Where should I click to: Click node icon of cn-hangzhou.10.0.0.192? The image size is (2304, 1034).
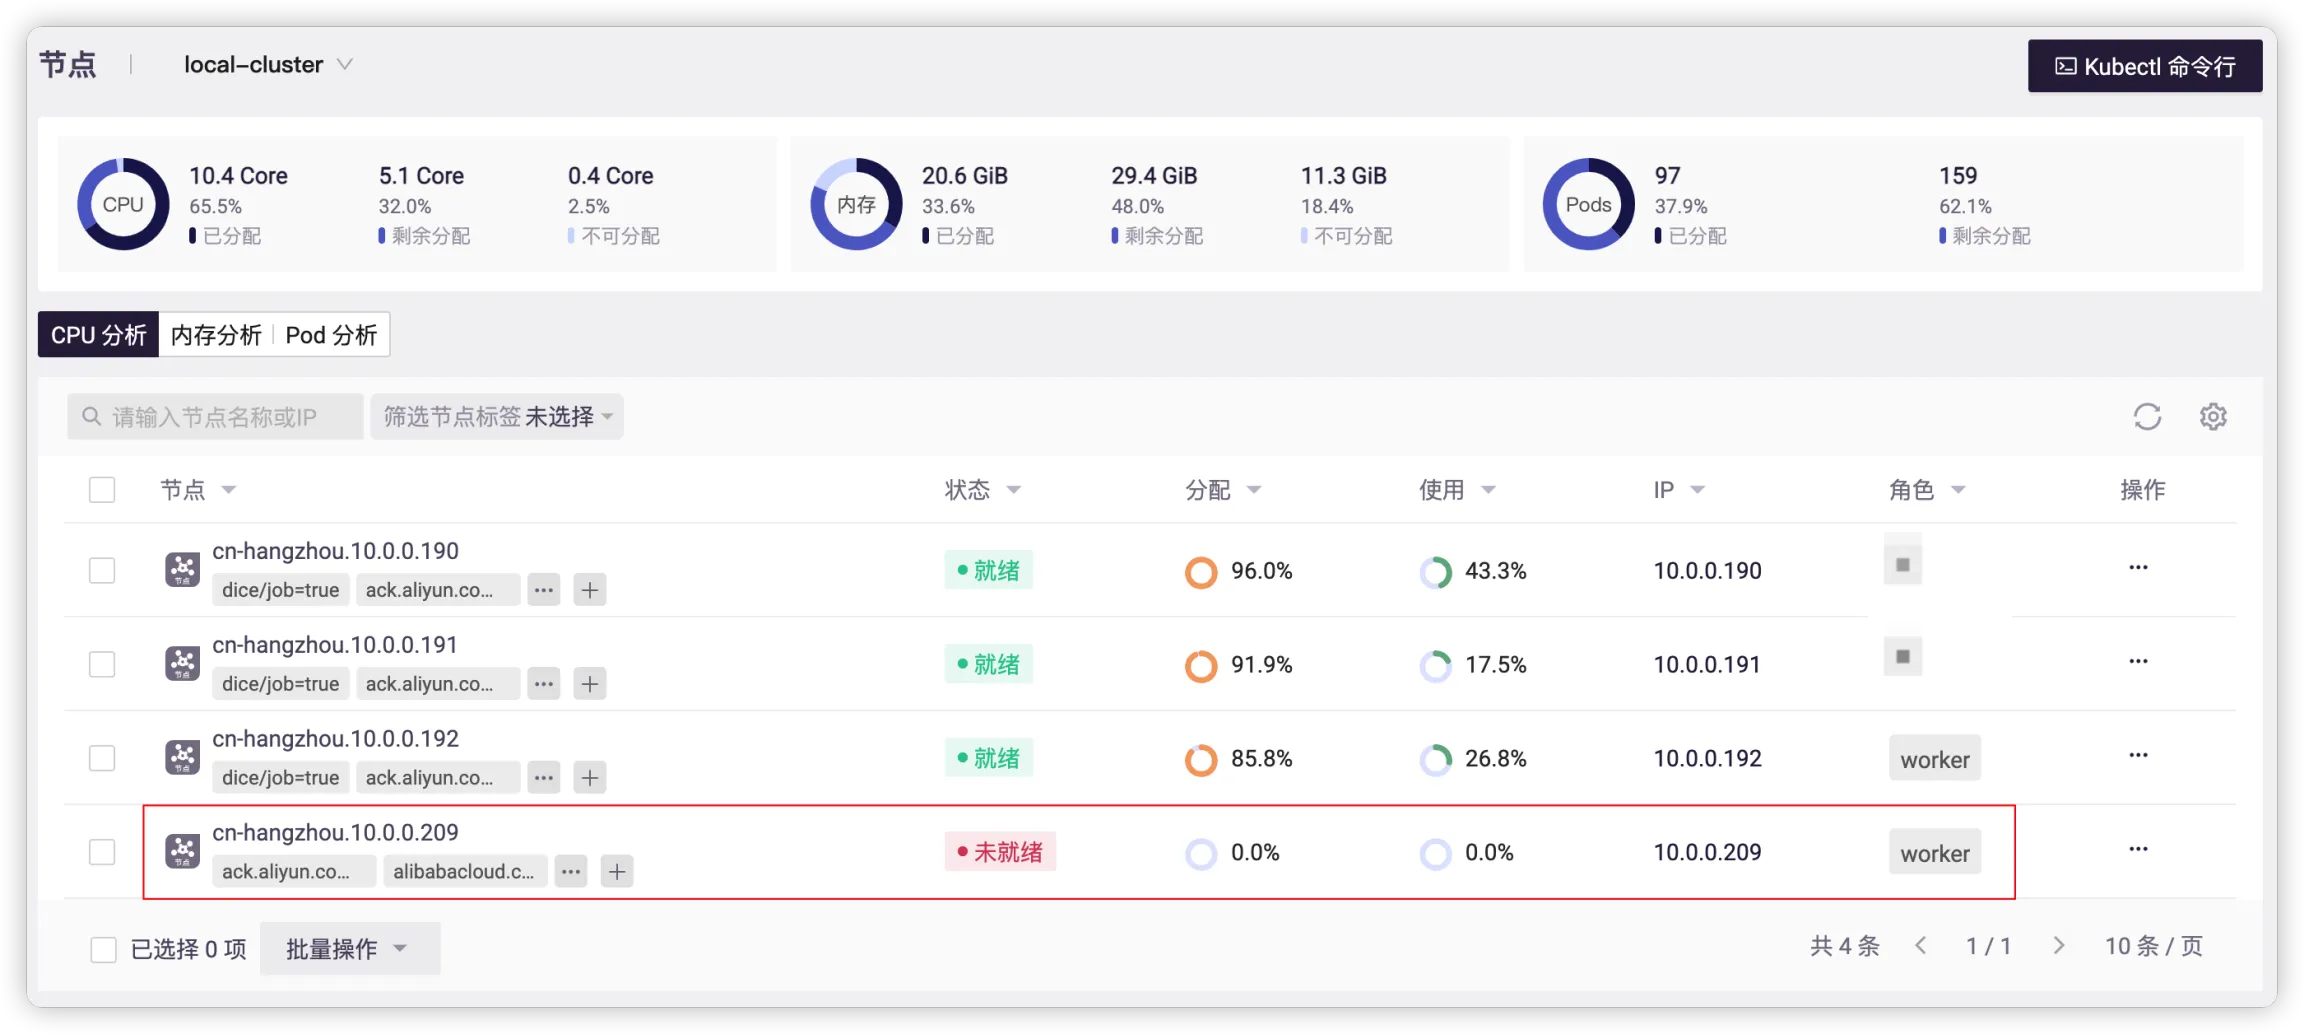tap(182, 758)
